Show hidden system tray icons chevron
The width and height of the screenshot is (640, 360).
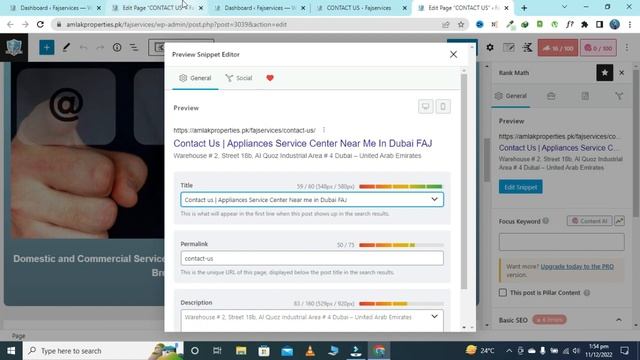(x=509, y=351)
